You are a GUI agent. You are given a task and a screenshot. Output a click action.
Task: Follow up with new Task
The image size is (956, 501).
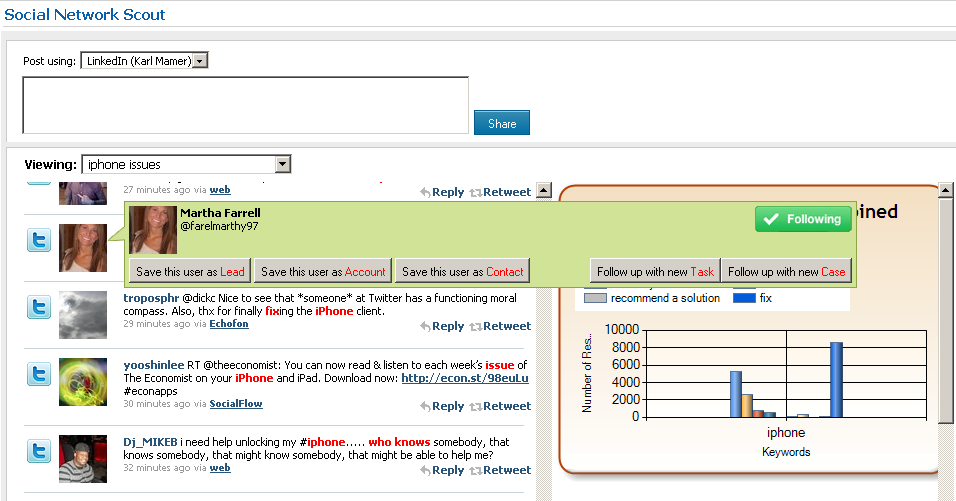pos(655,272)
